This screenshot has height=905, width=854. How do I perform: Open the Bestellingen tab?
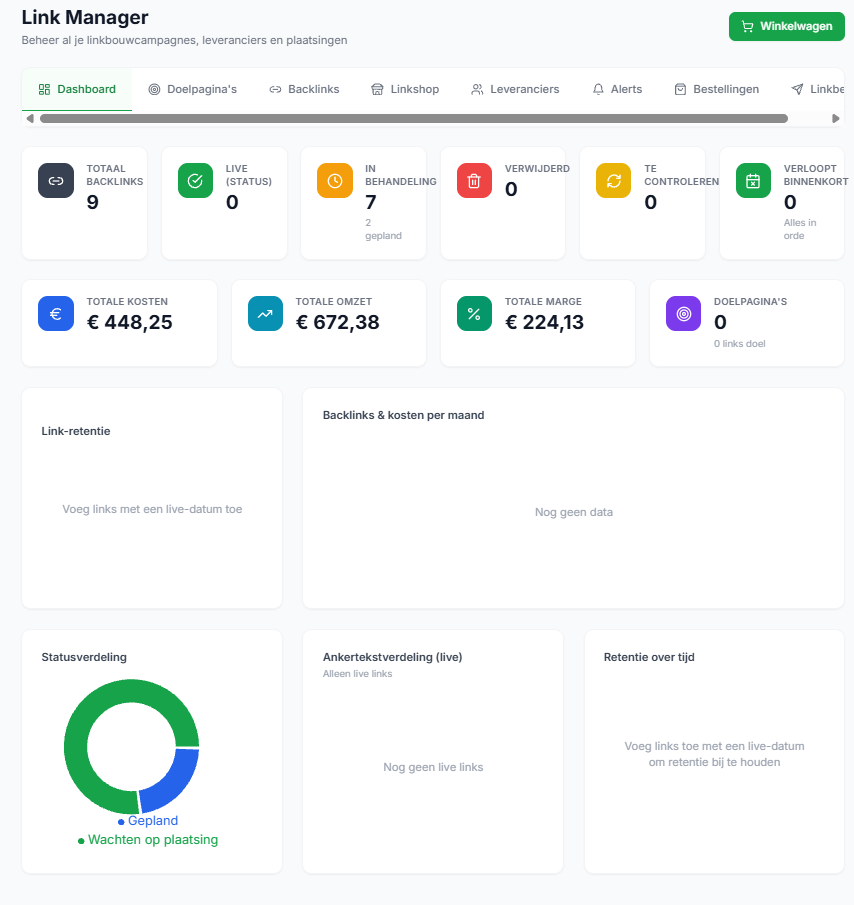[717, 89]
